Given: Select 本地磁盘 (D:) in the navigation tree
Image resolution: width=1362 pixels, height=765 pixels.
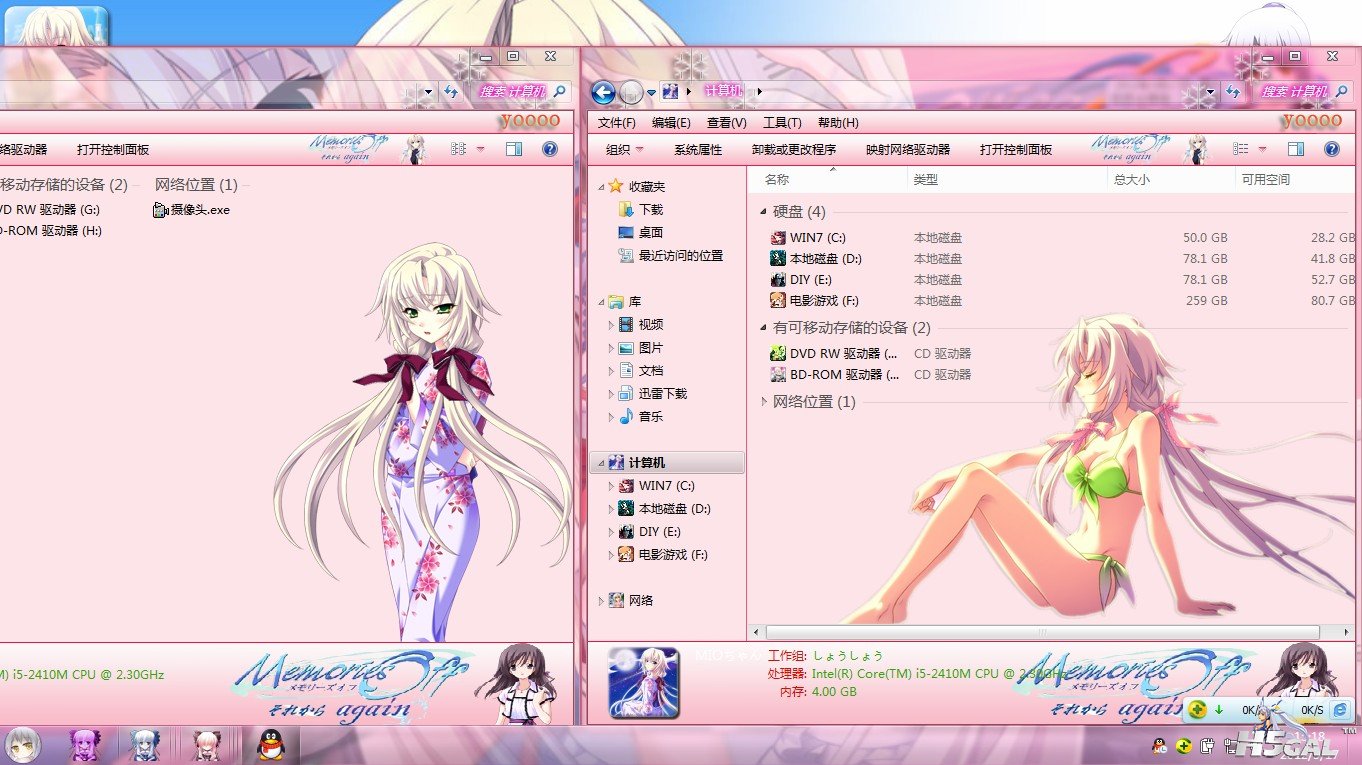Looking at the screenshot, I should [x=663, y=509].
